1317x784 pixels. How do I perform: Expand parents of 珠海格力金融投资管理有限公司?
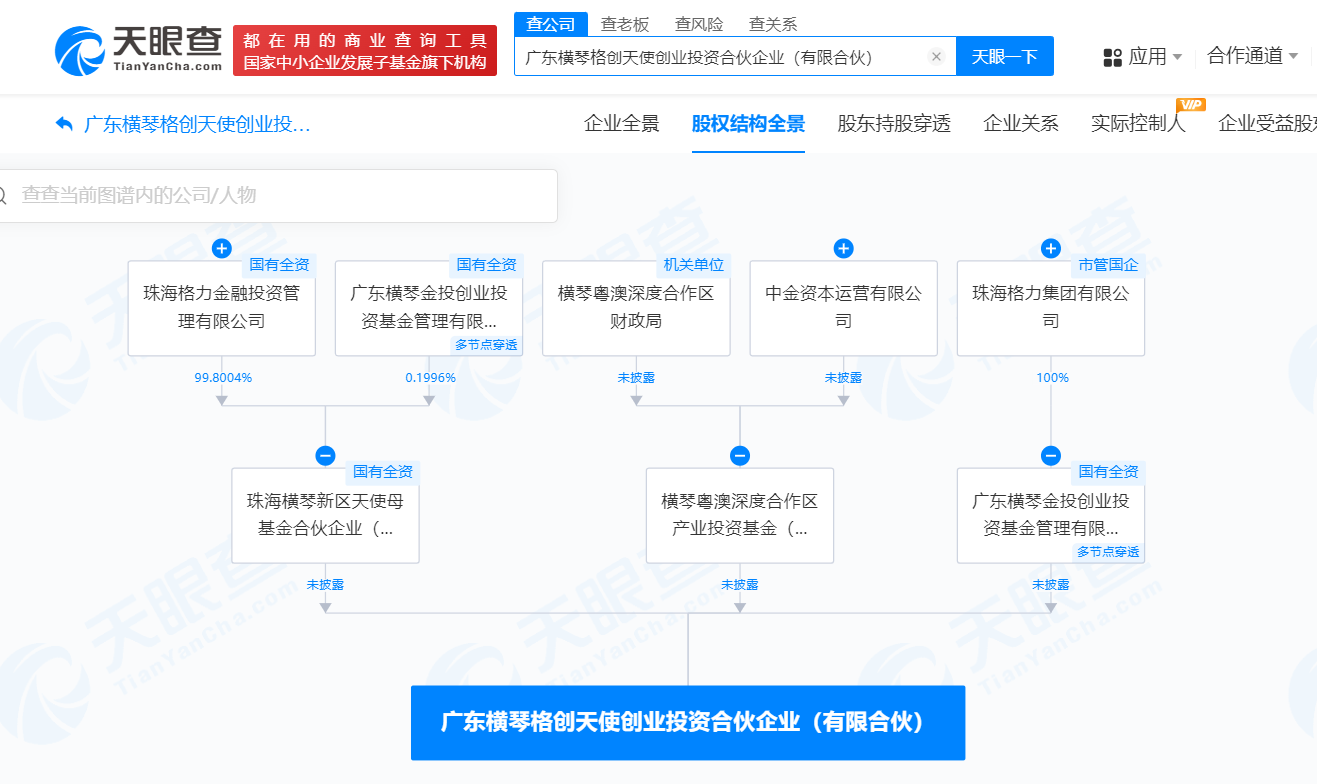[222, 248]
